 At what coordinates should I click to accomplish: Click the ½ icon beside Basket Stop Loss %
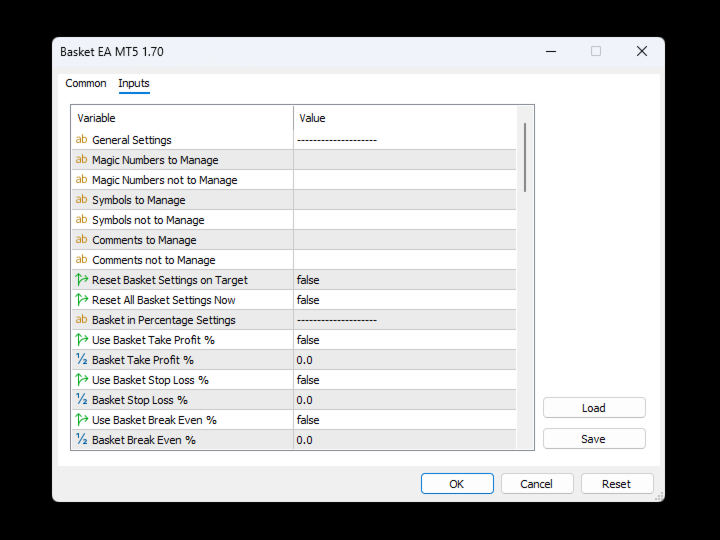[82, 399]
